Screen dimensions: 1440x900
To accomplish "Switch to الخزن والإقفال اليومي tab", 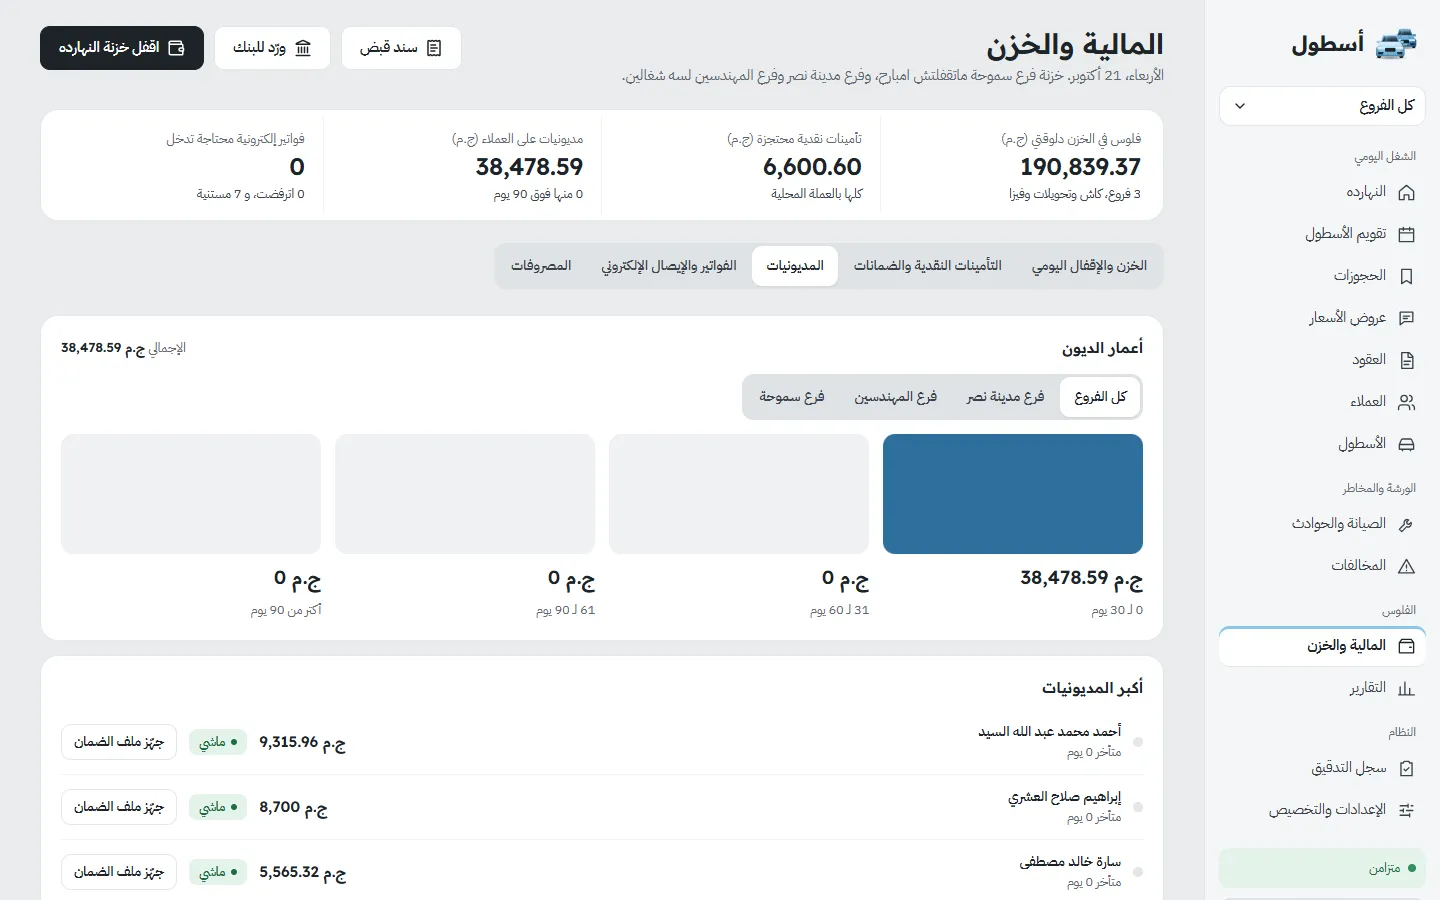I will point(1089,266).
